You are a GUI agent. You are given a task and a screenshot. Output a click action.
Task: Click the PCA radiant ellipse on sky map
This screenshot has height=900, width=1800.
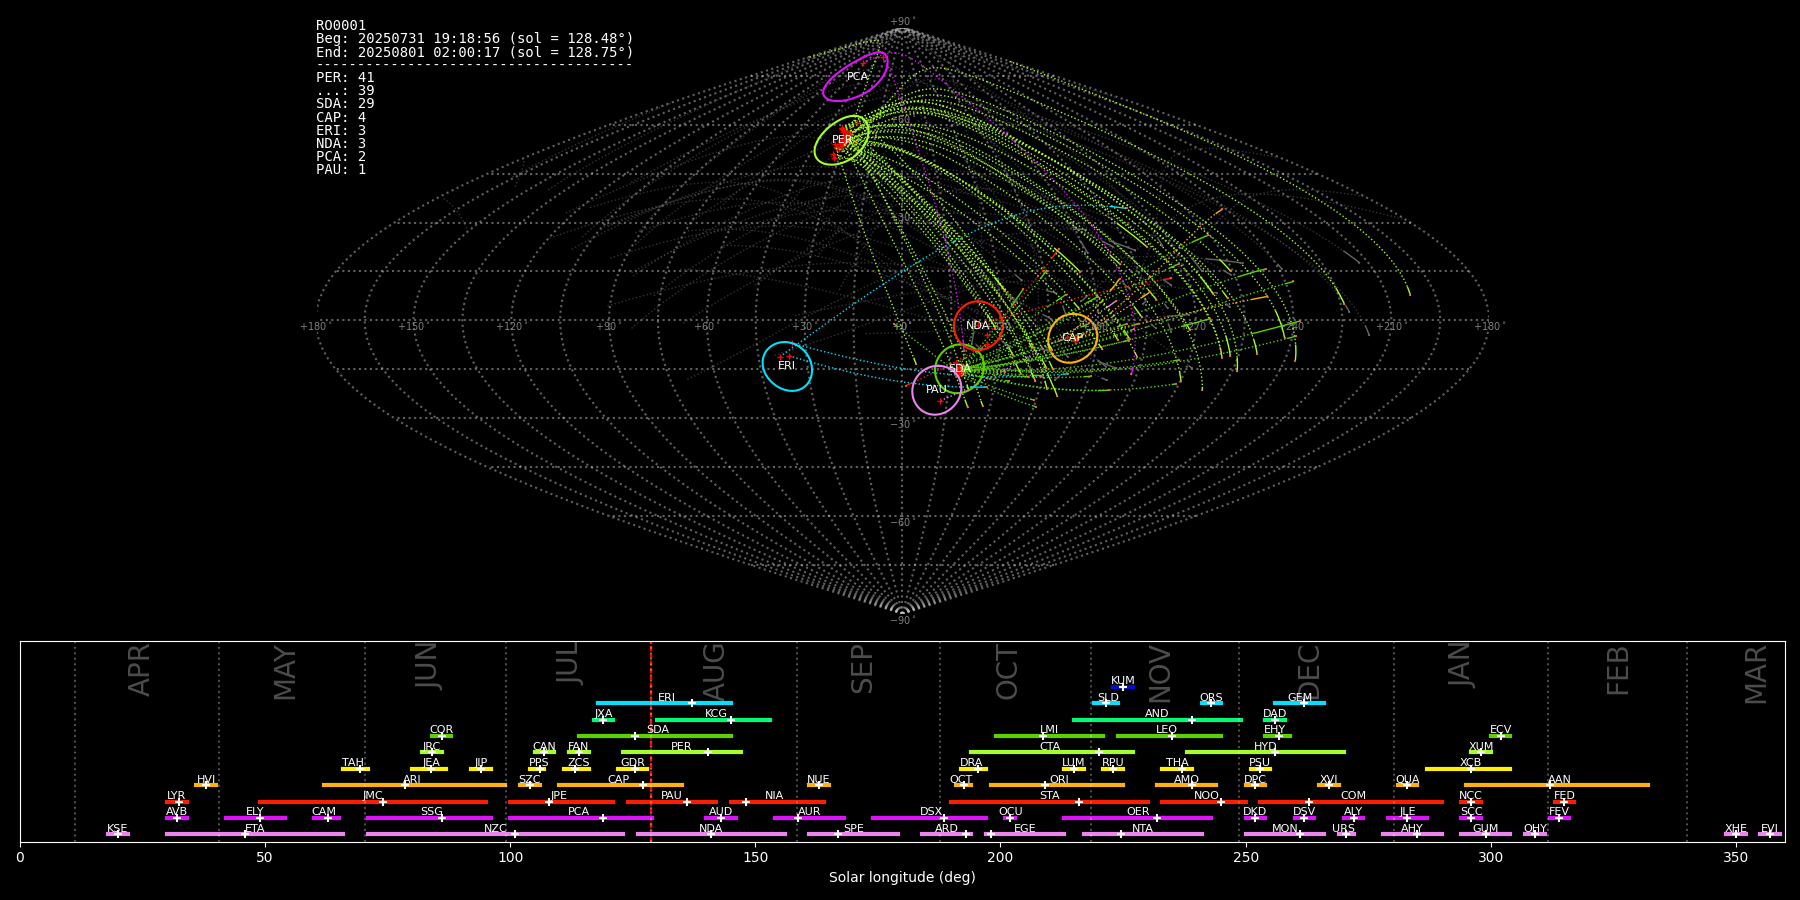[x=855, y=77]
